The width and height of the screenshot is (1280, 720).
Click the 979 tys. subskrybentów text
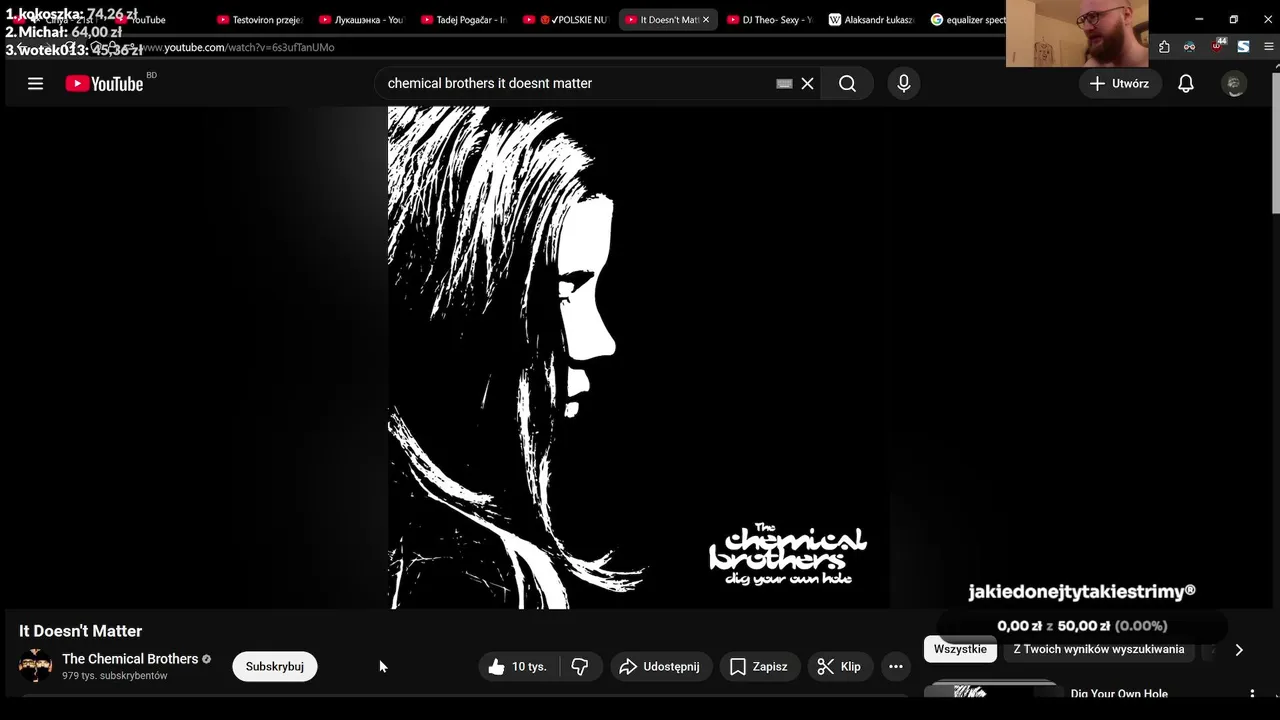(x=115, y=676)
